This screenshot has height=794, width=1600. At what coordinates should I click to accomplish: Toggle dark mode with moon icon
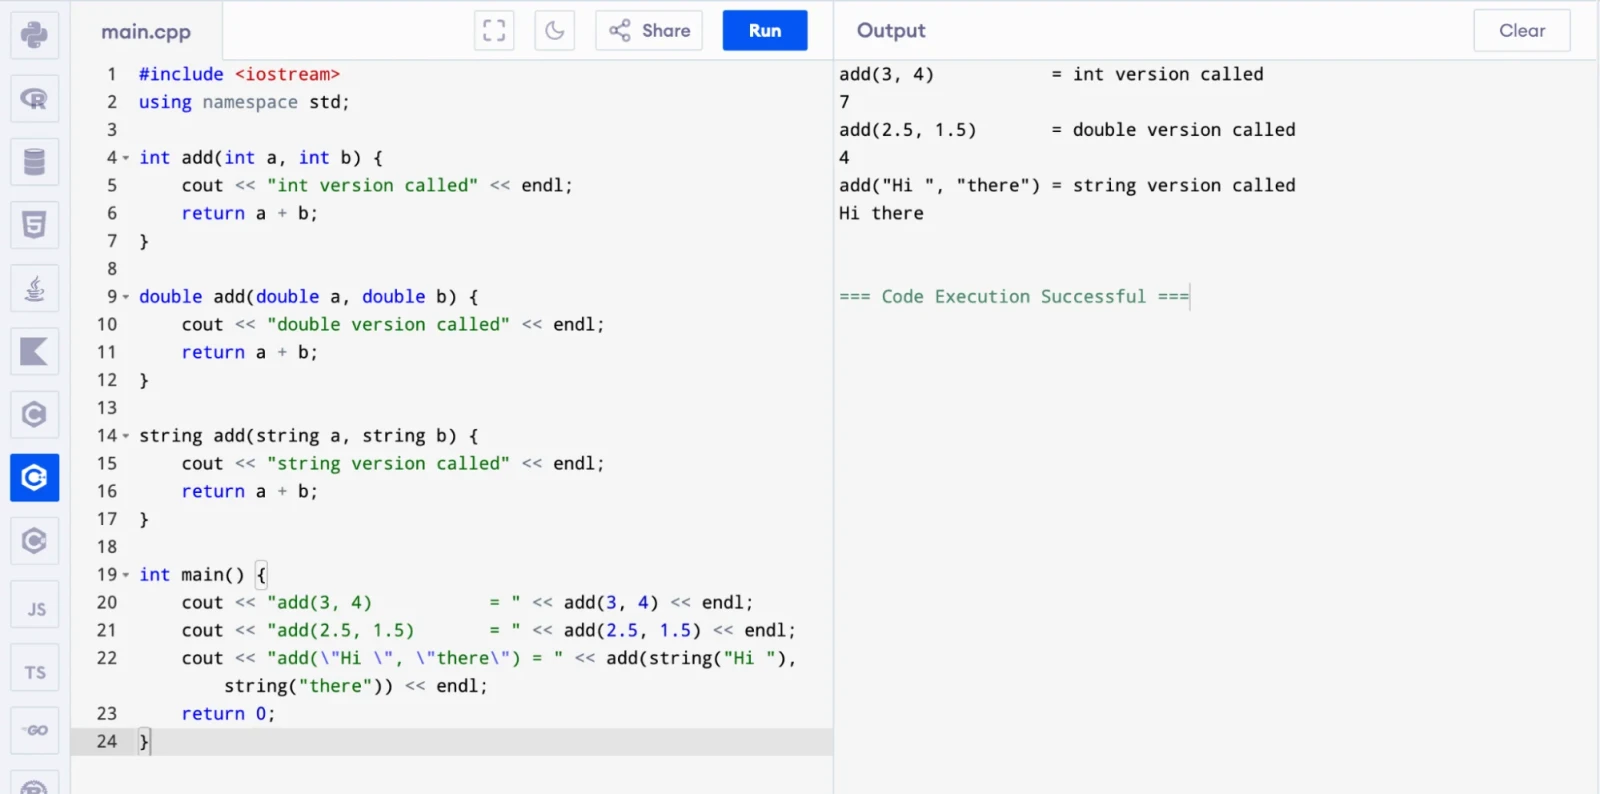555,30
